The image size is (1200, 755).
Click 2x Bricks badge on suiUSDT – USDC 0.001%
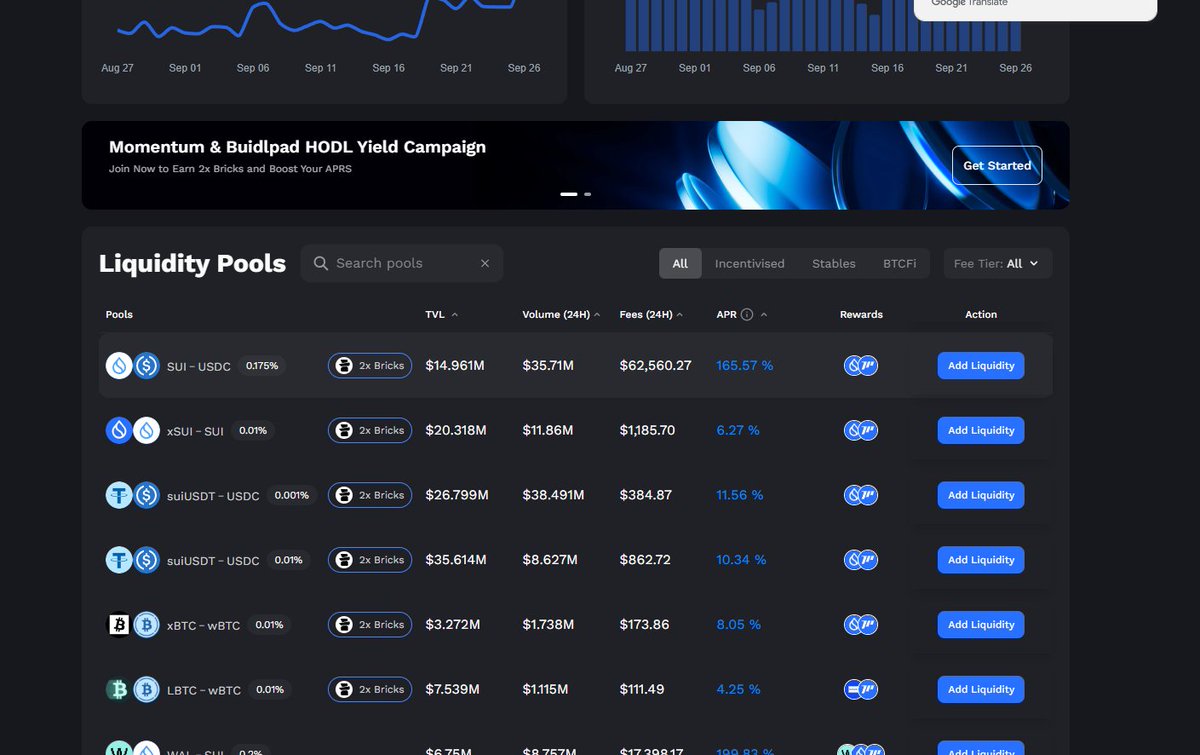tap(370, 495)
